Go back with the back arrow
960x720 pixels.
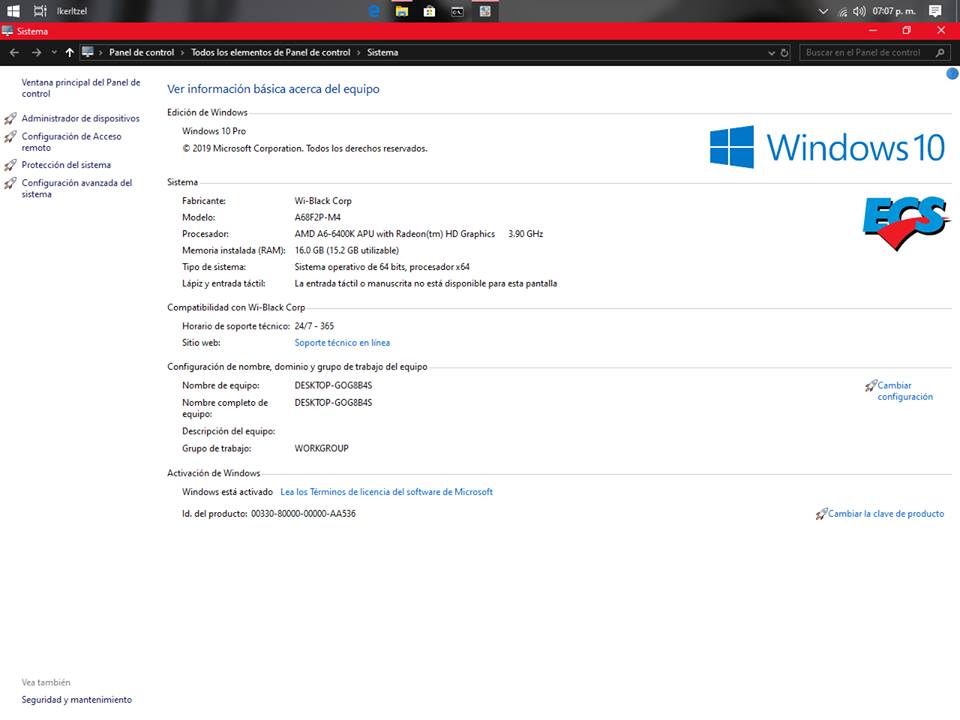point(15,53)
